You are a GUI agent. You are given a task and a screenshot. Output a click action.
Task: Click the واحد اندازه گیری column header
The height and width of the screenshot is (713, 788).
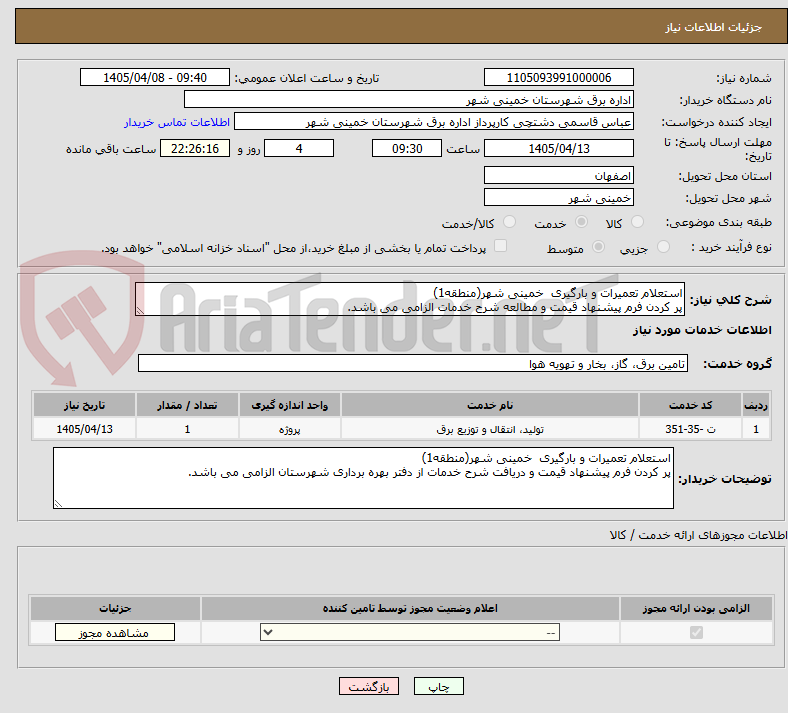(x=290, y=405)
